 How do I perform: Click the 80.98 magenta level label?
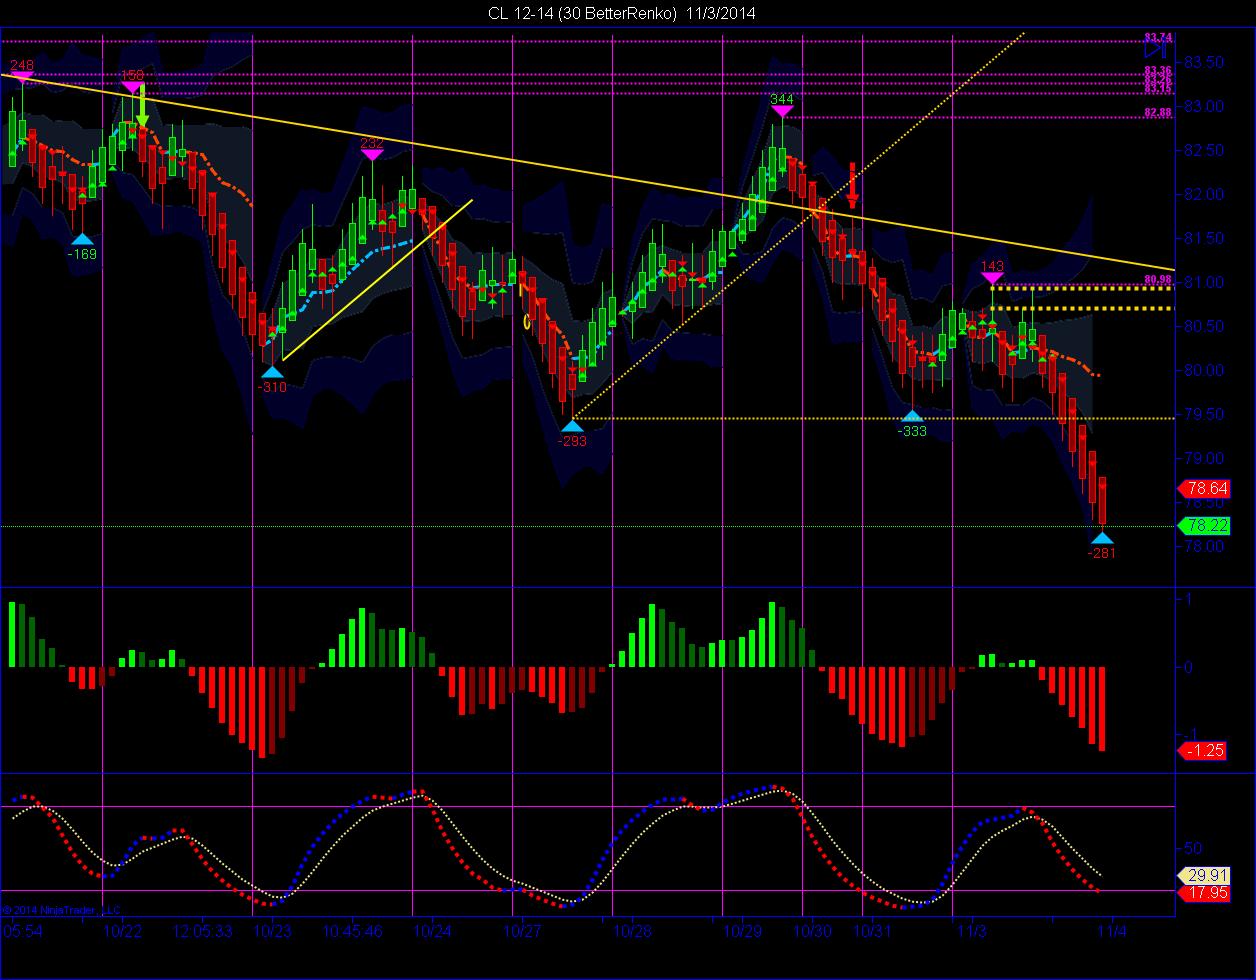pyautogui.click(x=1158, y=279)
